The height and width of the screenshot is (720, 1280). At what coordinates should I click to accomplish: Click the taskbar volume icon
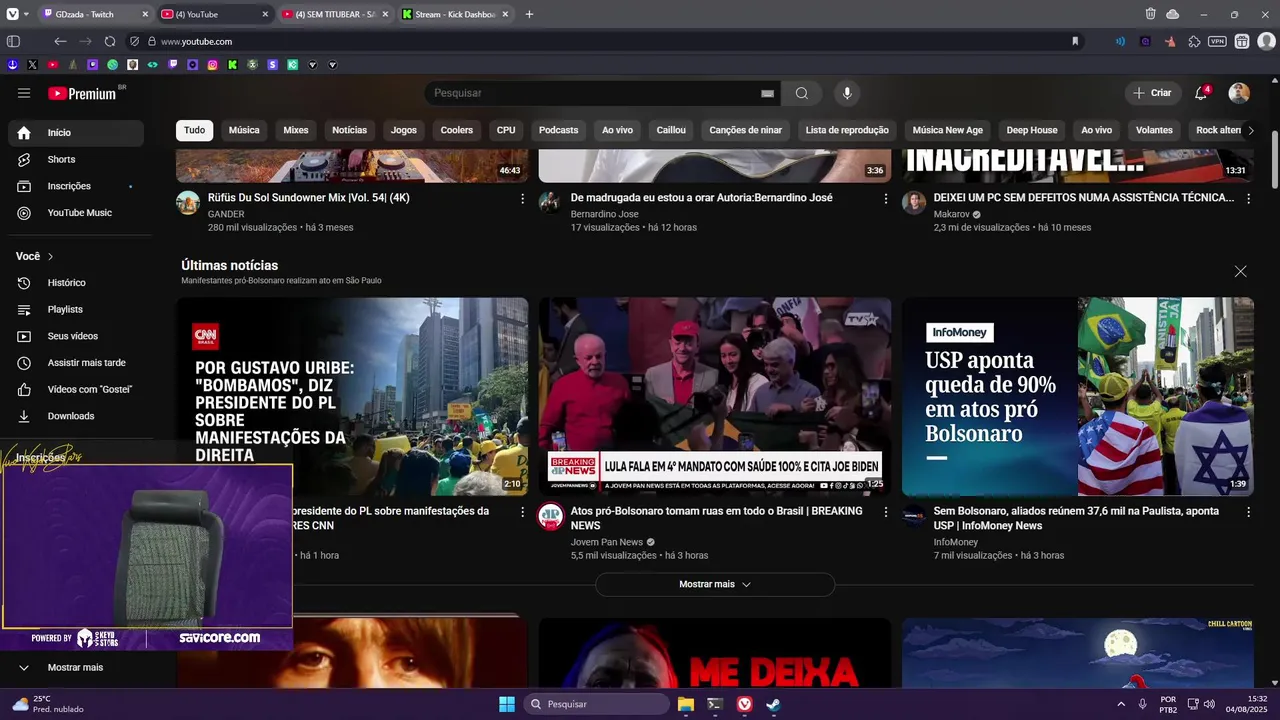point(1210,704)
